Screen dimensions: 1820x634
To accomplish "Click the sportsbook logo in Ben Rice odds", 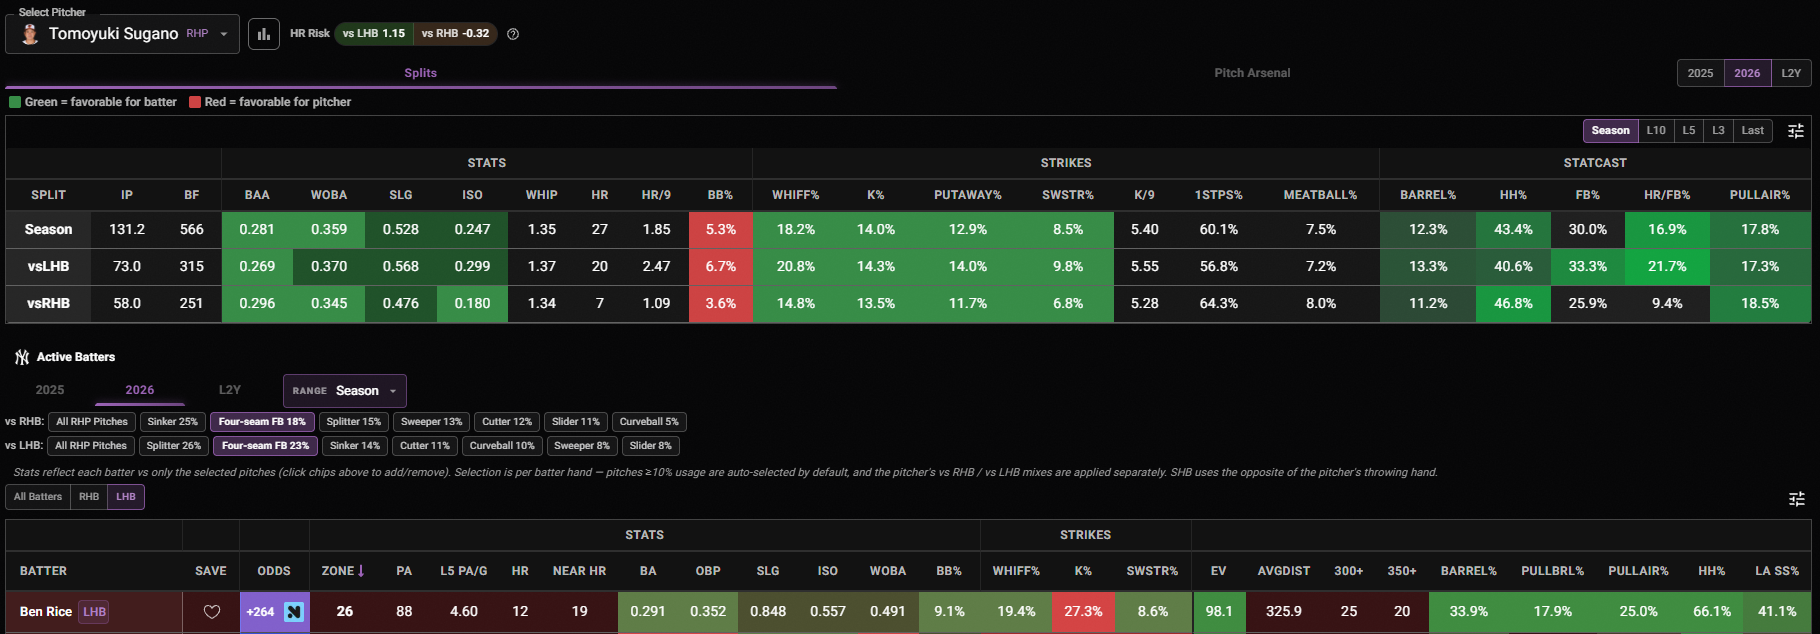I will click(x=294, y=612).
